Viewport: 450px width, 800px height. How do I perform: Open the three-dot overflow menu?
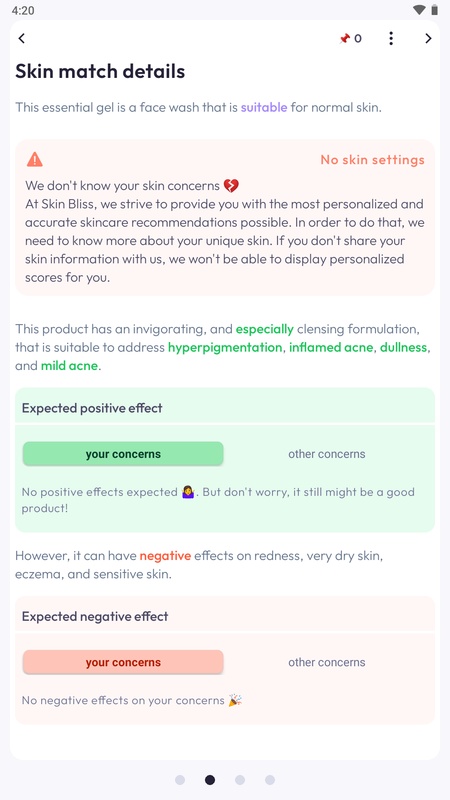pyautogui.click(x=391, y=38)
